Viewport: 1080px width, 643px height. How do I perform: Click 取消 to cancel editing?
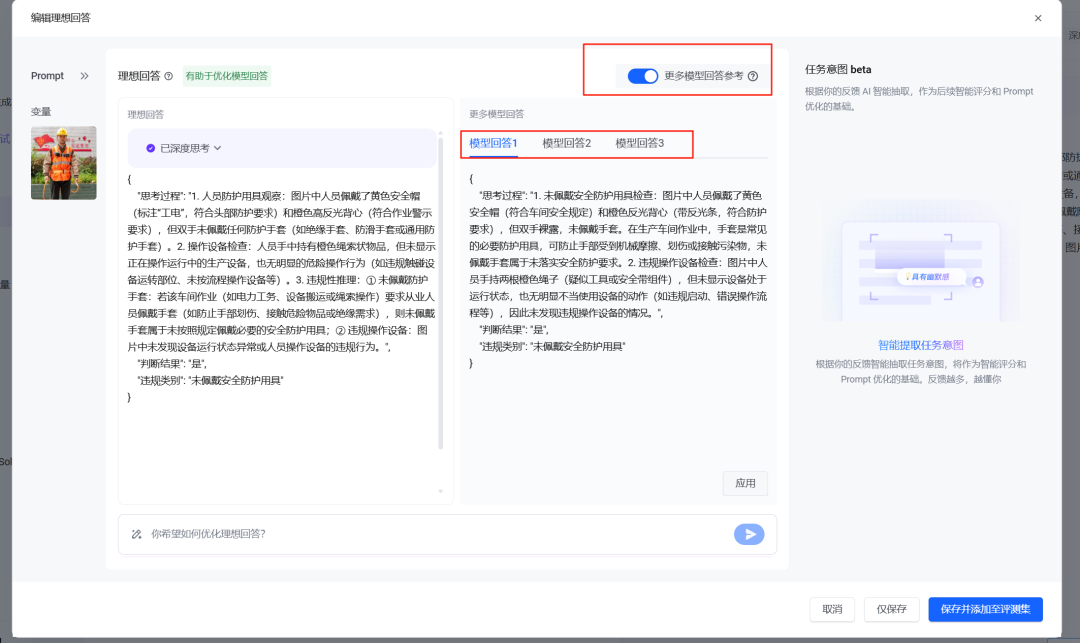click(x=832, y=609)
